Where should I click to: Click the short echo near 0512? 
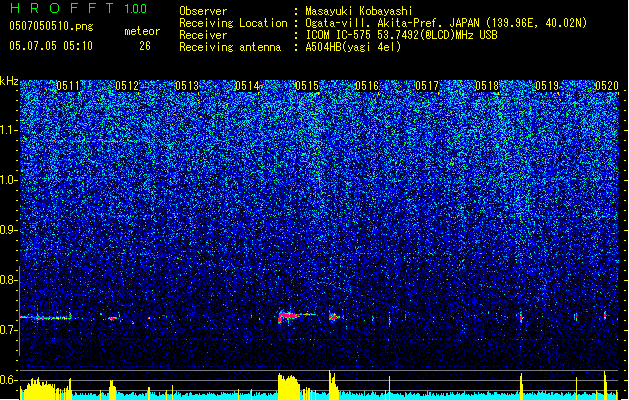click(113, 318)
